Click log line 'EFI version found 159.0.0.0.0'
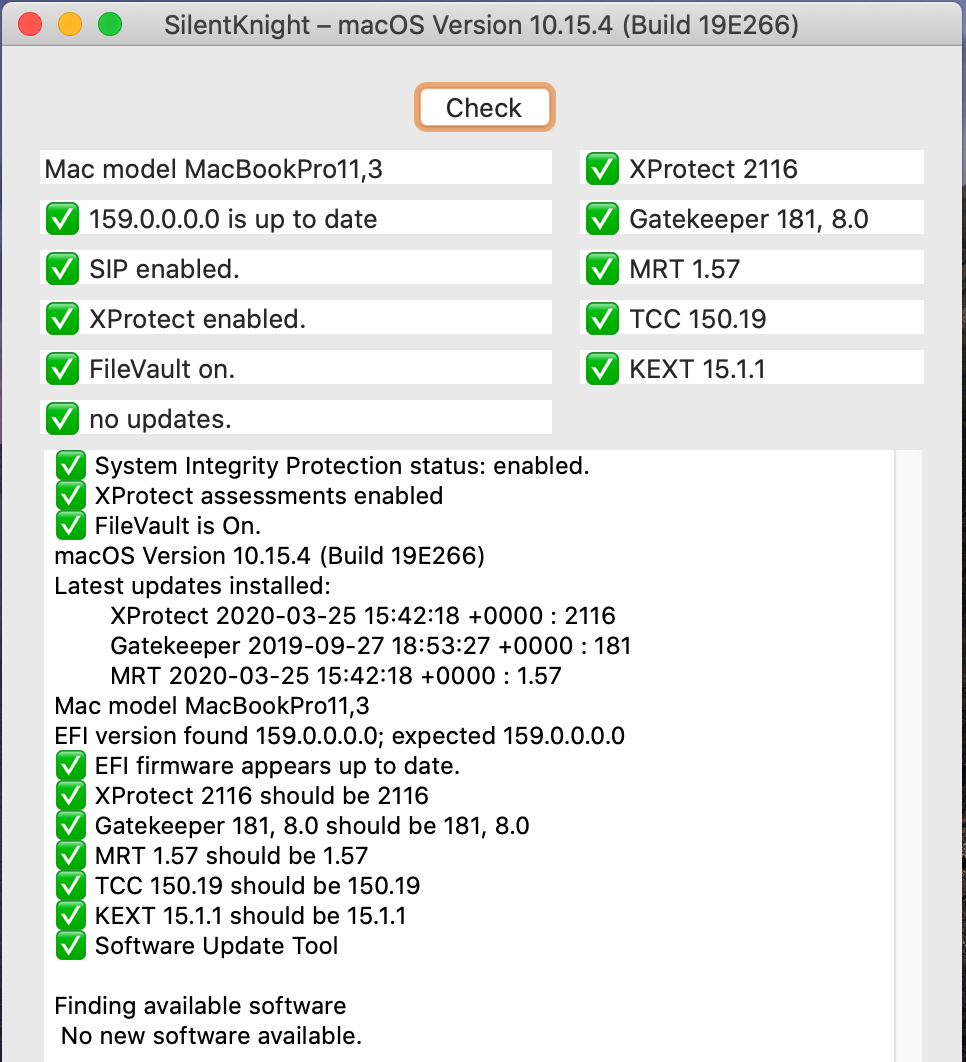This screenshot has height=1062, width=966. (339, 736)
